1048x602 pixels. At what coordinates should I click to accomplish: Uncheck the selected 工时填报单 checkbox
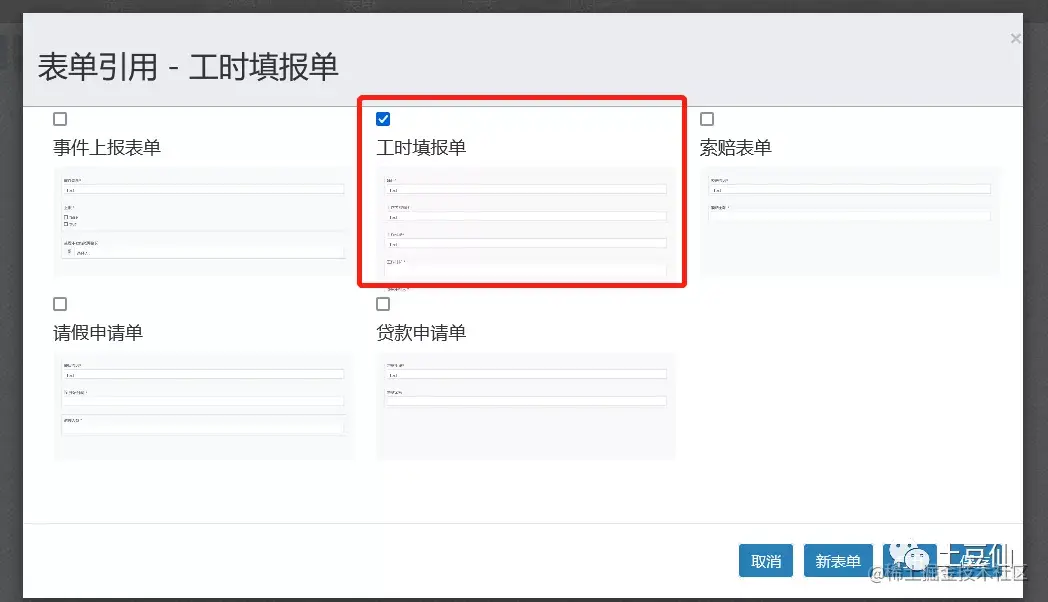383,118
